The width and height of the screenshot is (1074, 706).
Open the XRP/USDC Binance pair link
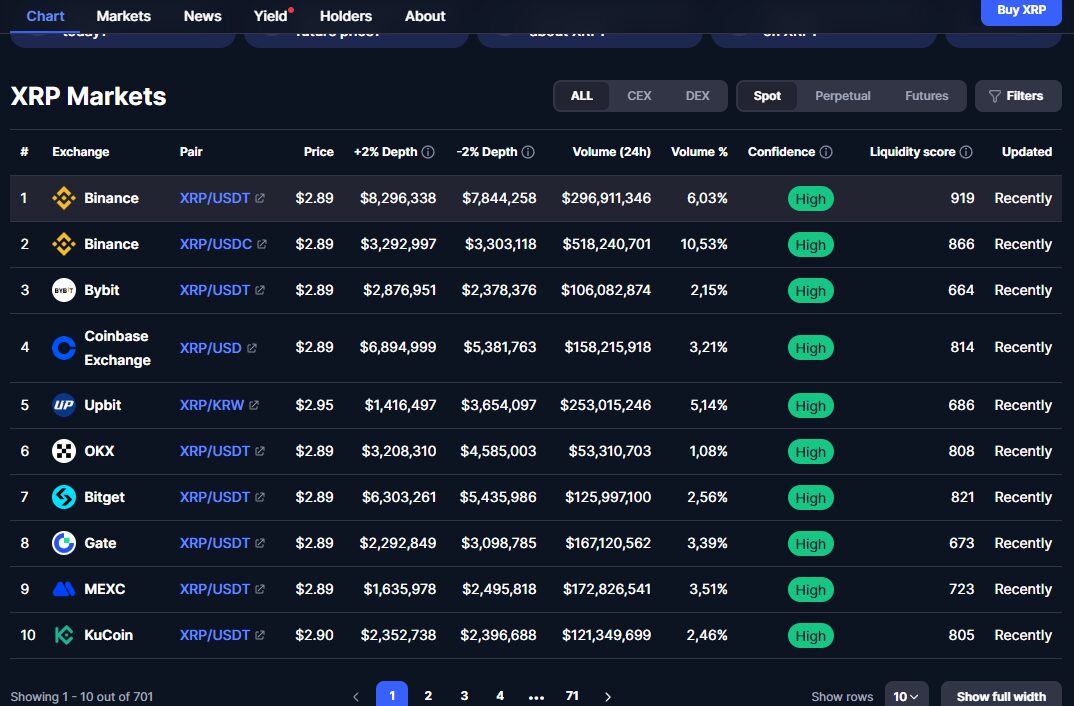216,244
